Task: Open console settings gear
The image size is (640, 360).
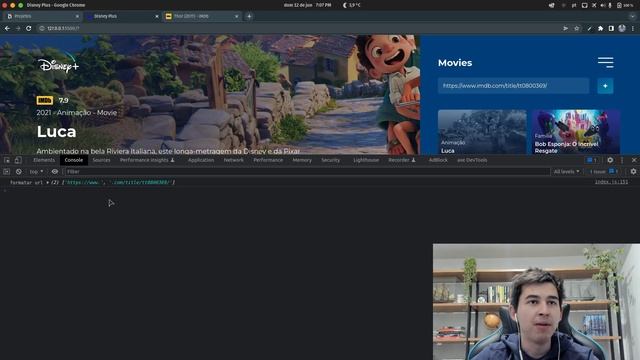Action: click(633, 171)
